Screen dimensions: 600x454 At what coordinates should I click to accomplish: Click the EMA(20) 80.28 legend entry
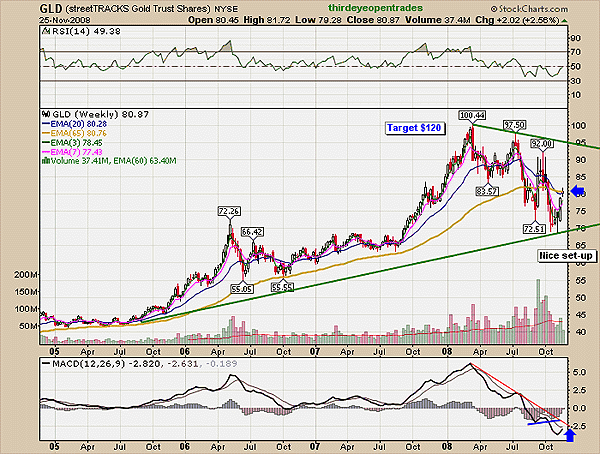point(78,124)
